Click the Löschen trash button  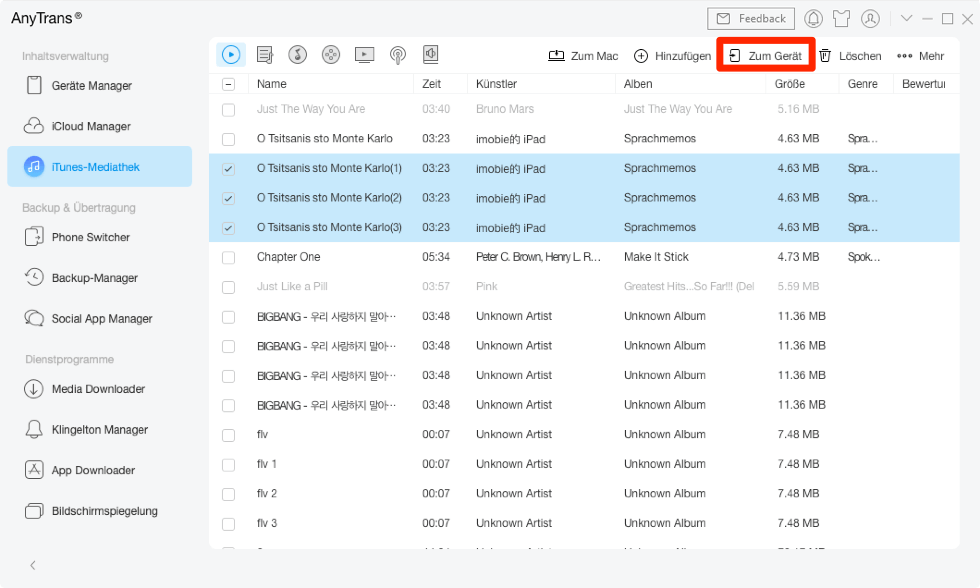(x=850, y=56)
